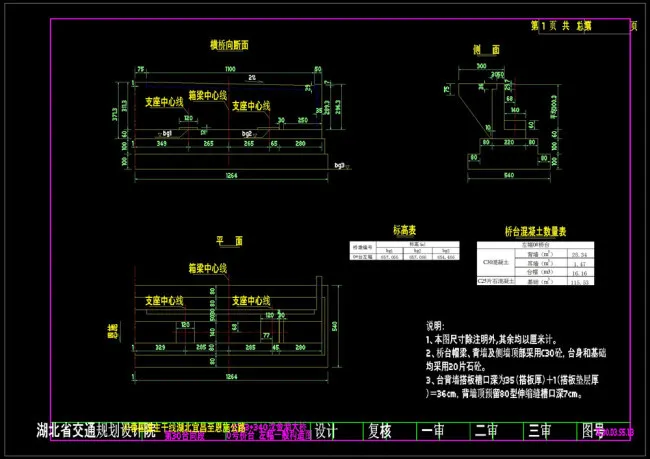This screenshot has width=650, height=459.
Task: Click the C30混凝土 cell in quantity table
Action: [x=496, y=262]
